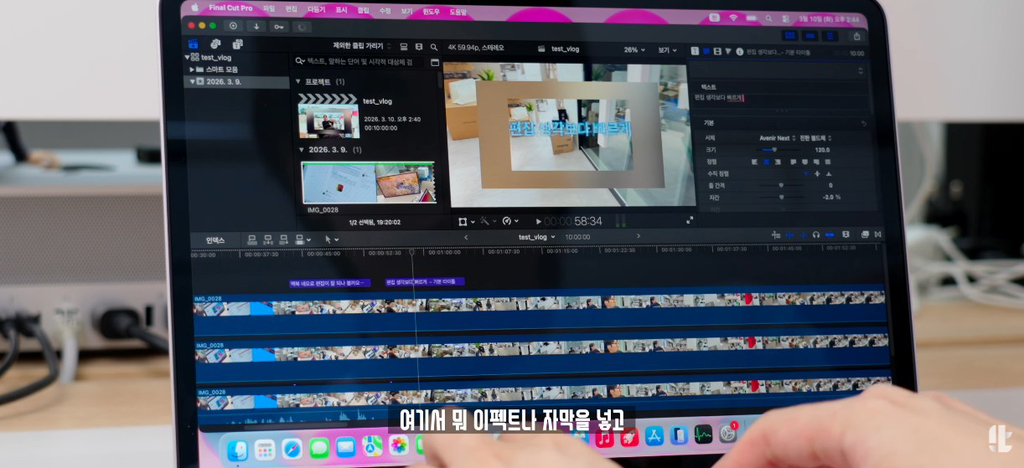Open the 도움말 menu
The height and width of the screenshot is (468, 1024).
point(458,12)
